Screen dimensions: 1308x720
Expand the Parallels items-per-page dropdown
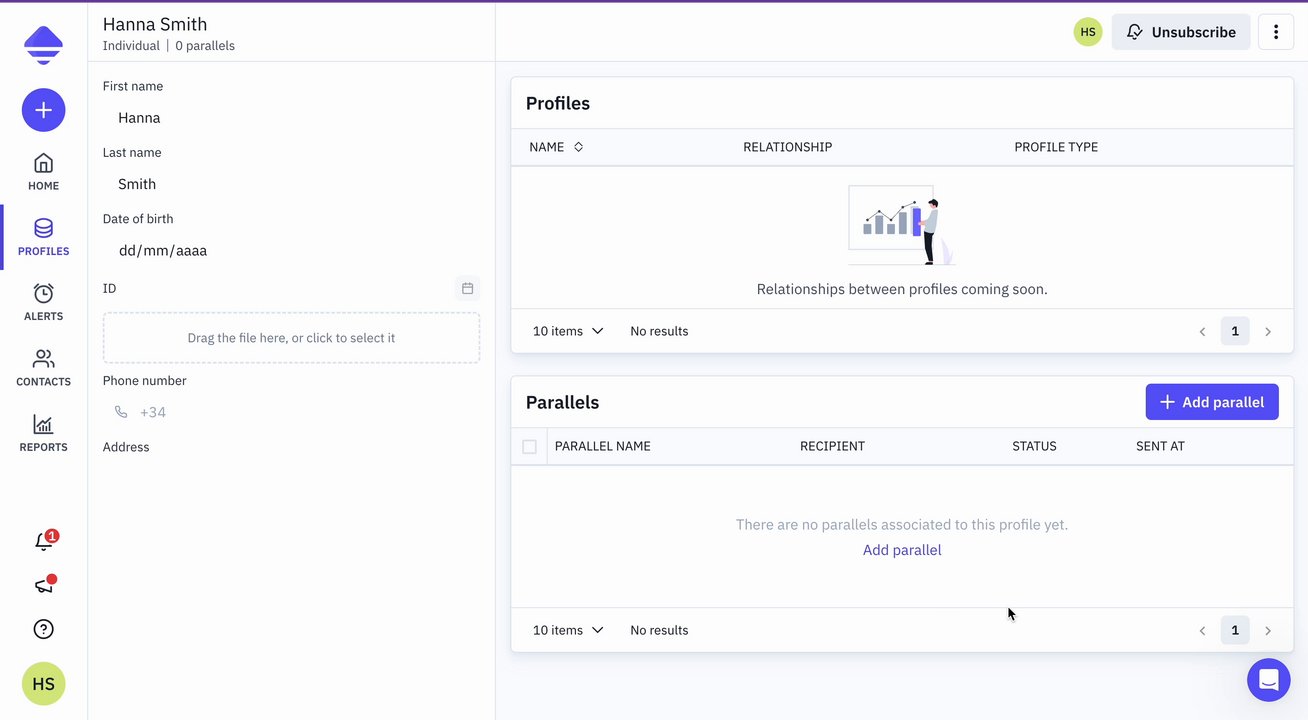point(568,630)
